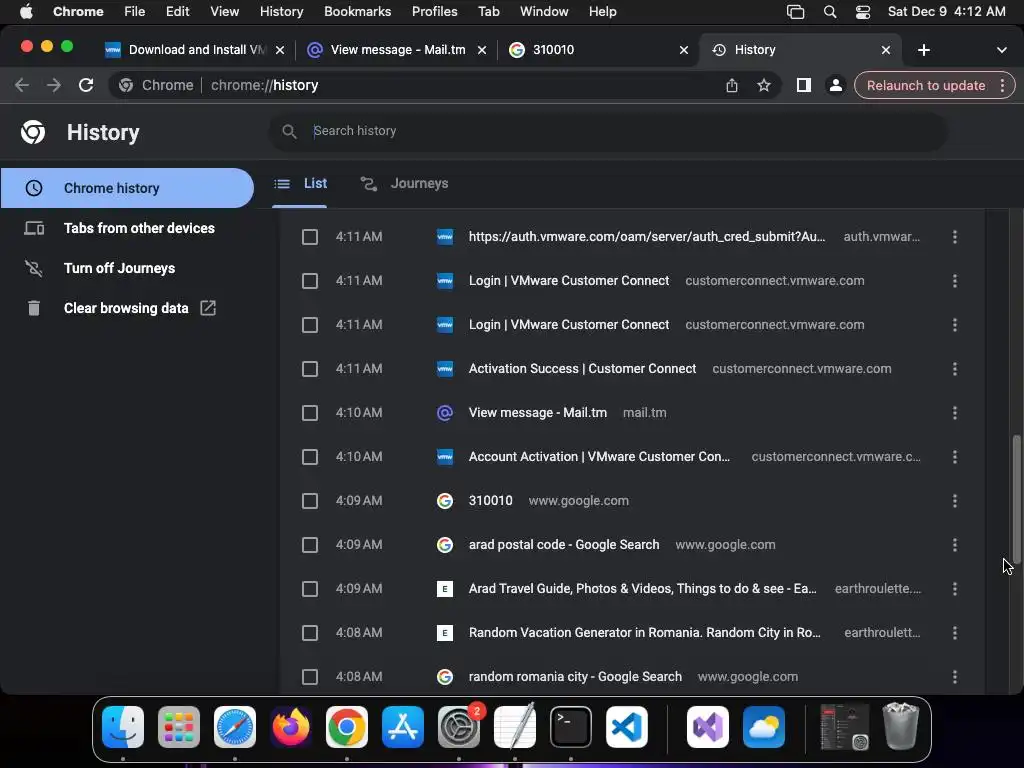
Task: Switch to the 310010 browser tab
Action: tap(598, 50)
